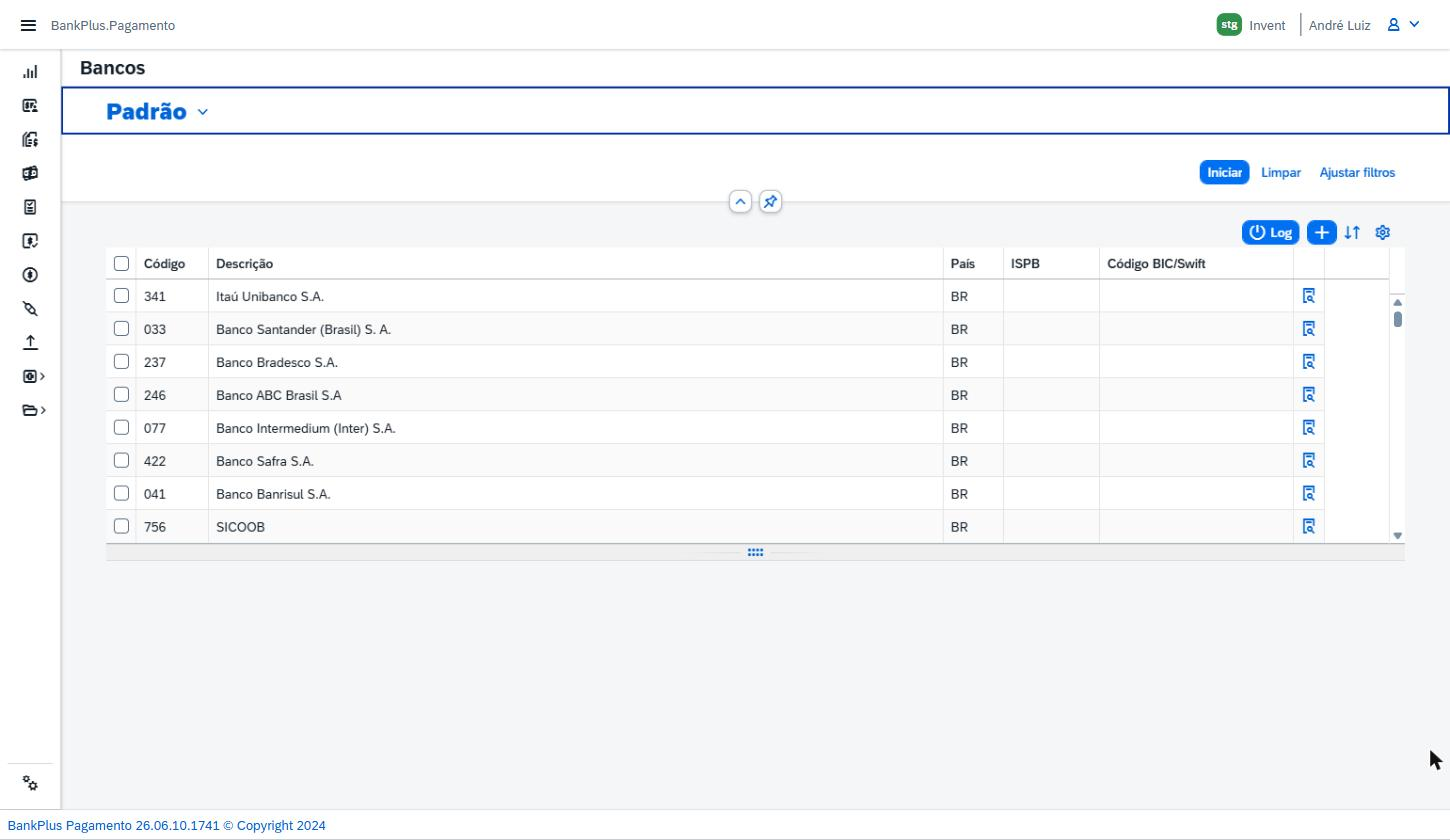Click the table vertical scrollbar thumb
Viewport: 1450px width, 840px height.
coord(1397,319)
